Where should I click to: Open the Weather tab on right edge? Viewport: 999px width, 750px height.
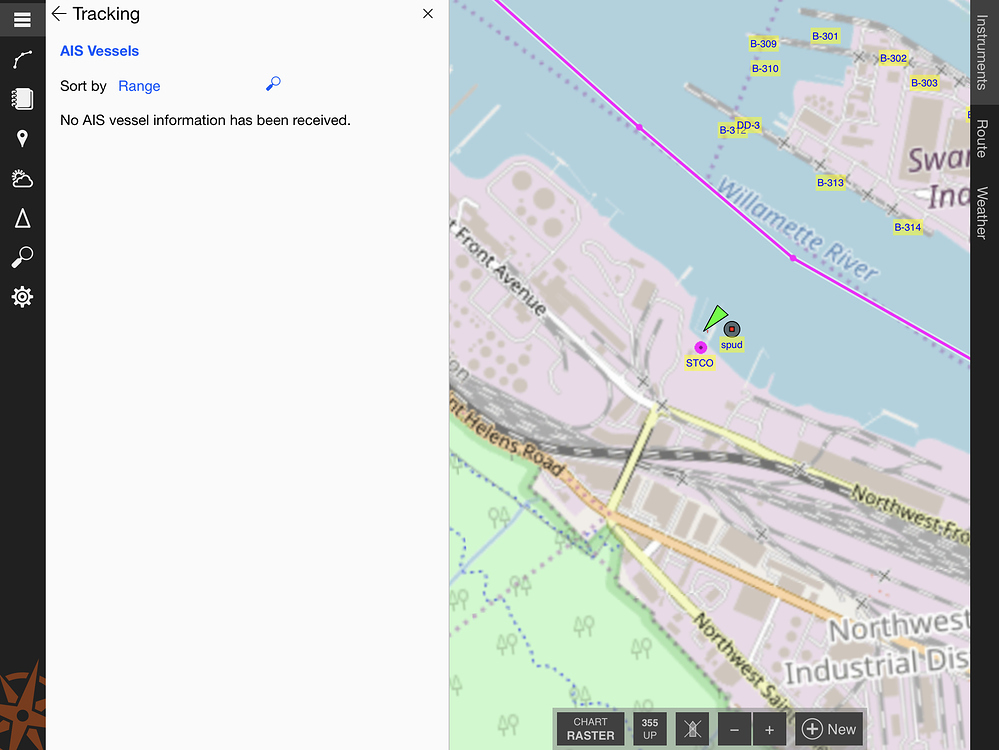point(983,208)
